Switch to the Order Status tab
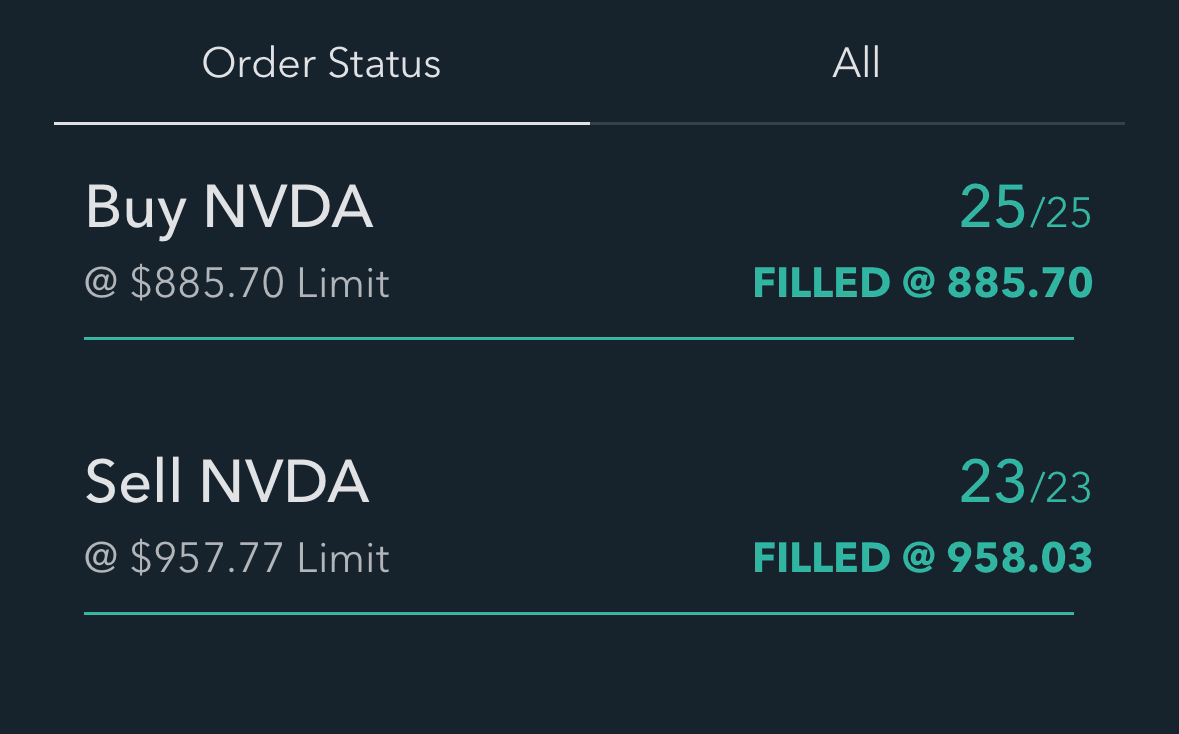 tap(320, 62)
